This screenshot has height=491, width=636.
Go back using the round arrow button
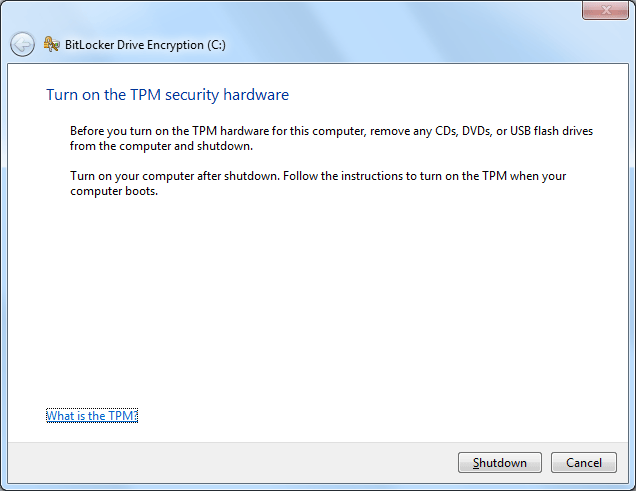(22, 44)
